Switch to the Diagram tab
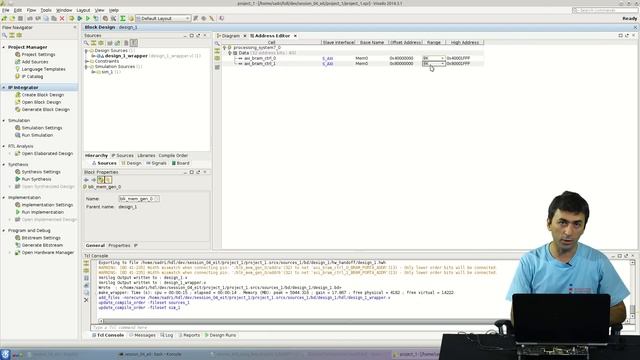The width and height of the screenshot is (640, 360). (x=231, y=36)
